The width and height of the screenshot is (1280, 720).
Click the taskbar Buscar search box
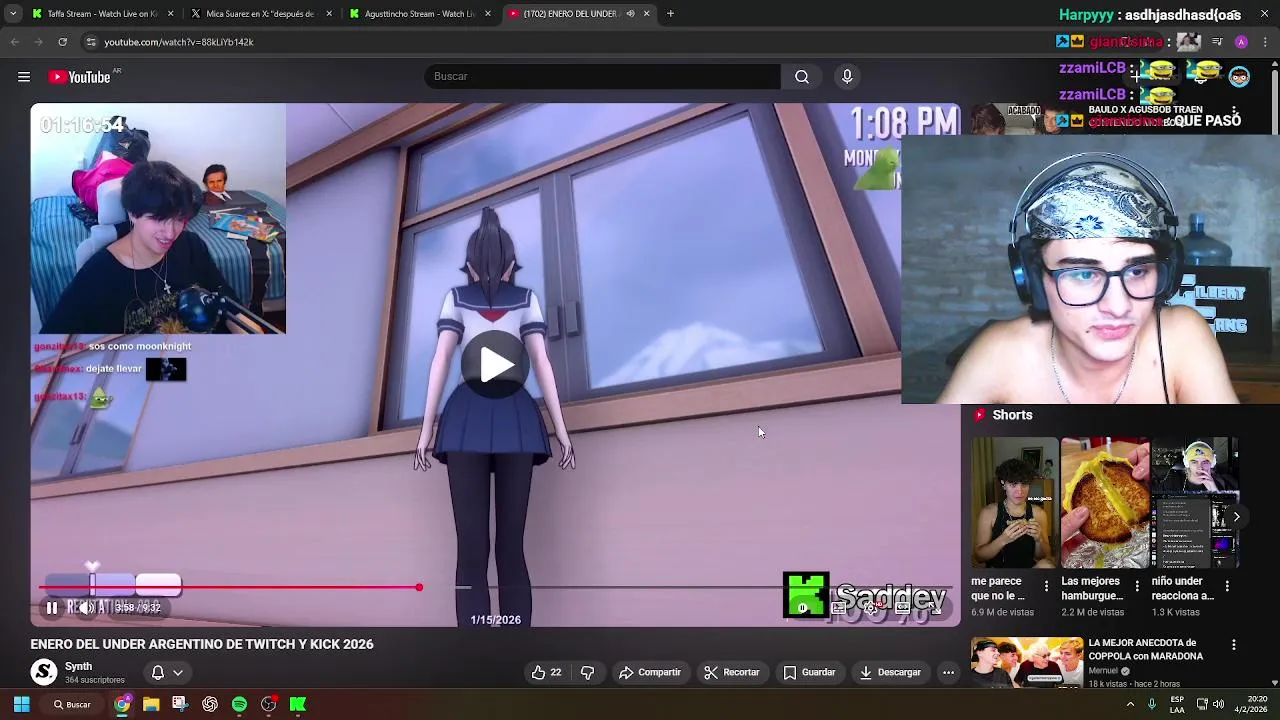point(74,704)
